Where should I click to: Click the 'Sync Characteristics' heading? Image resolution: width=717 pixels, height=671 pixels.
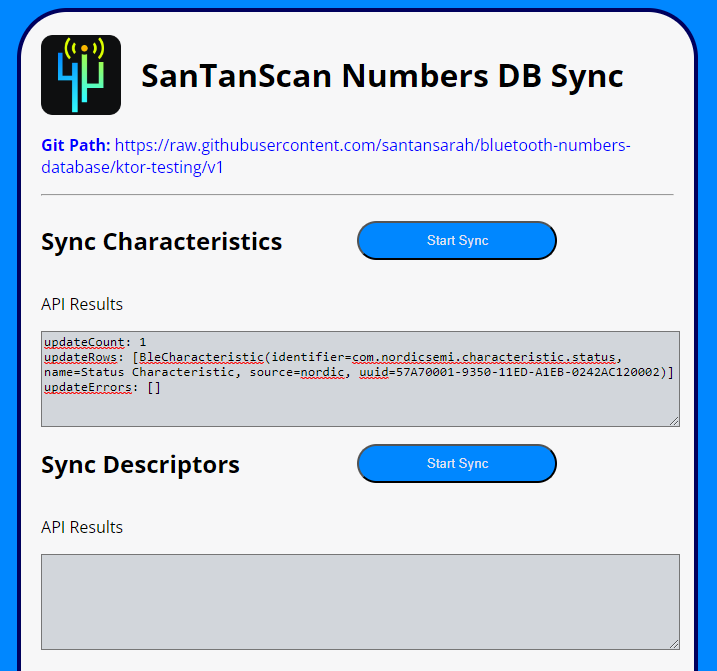tap(161, 242)
